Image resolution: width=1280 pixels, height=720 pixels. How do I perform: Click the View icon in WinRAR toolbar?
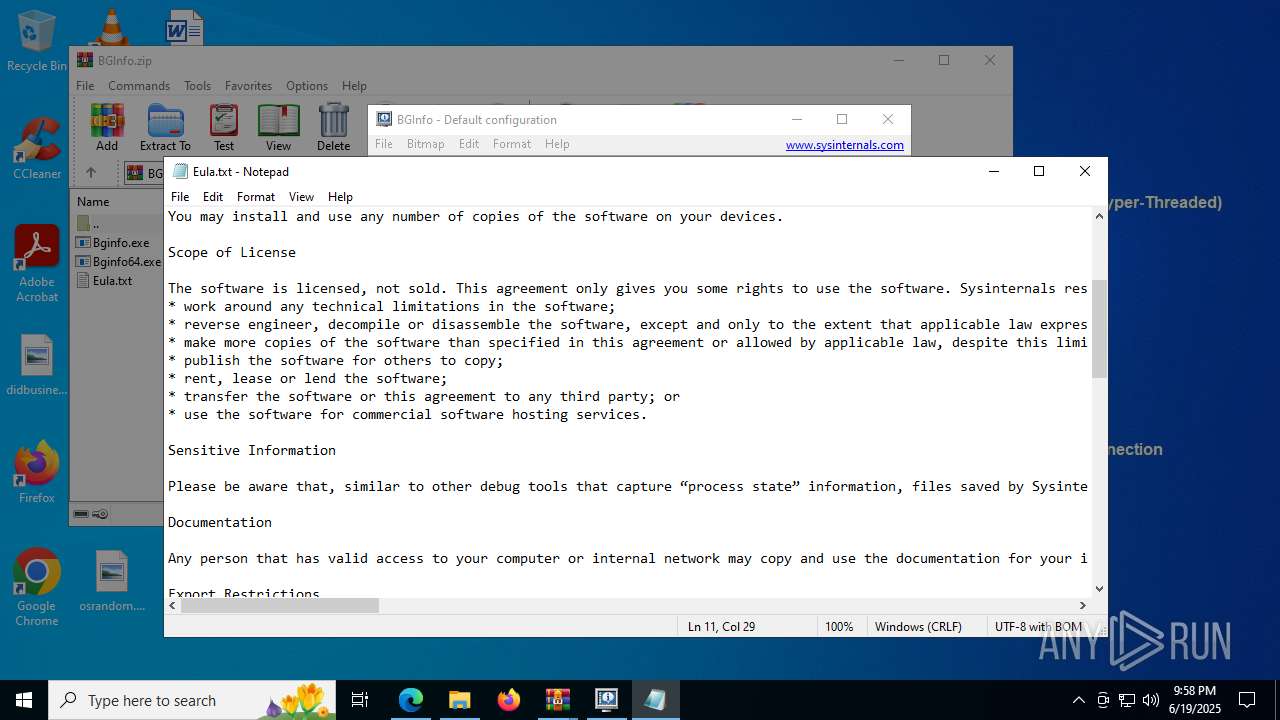click(x=279, y=127)
